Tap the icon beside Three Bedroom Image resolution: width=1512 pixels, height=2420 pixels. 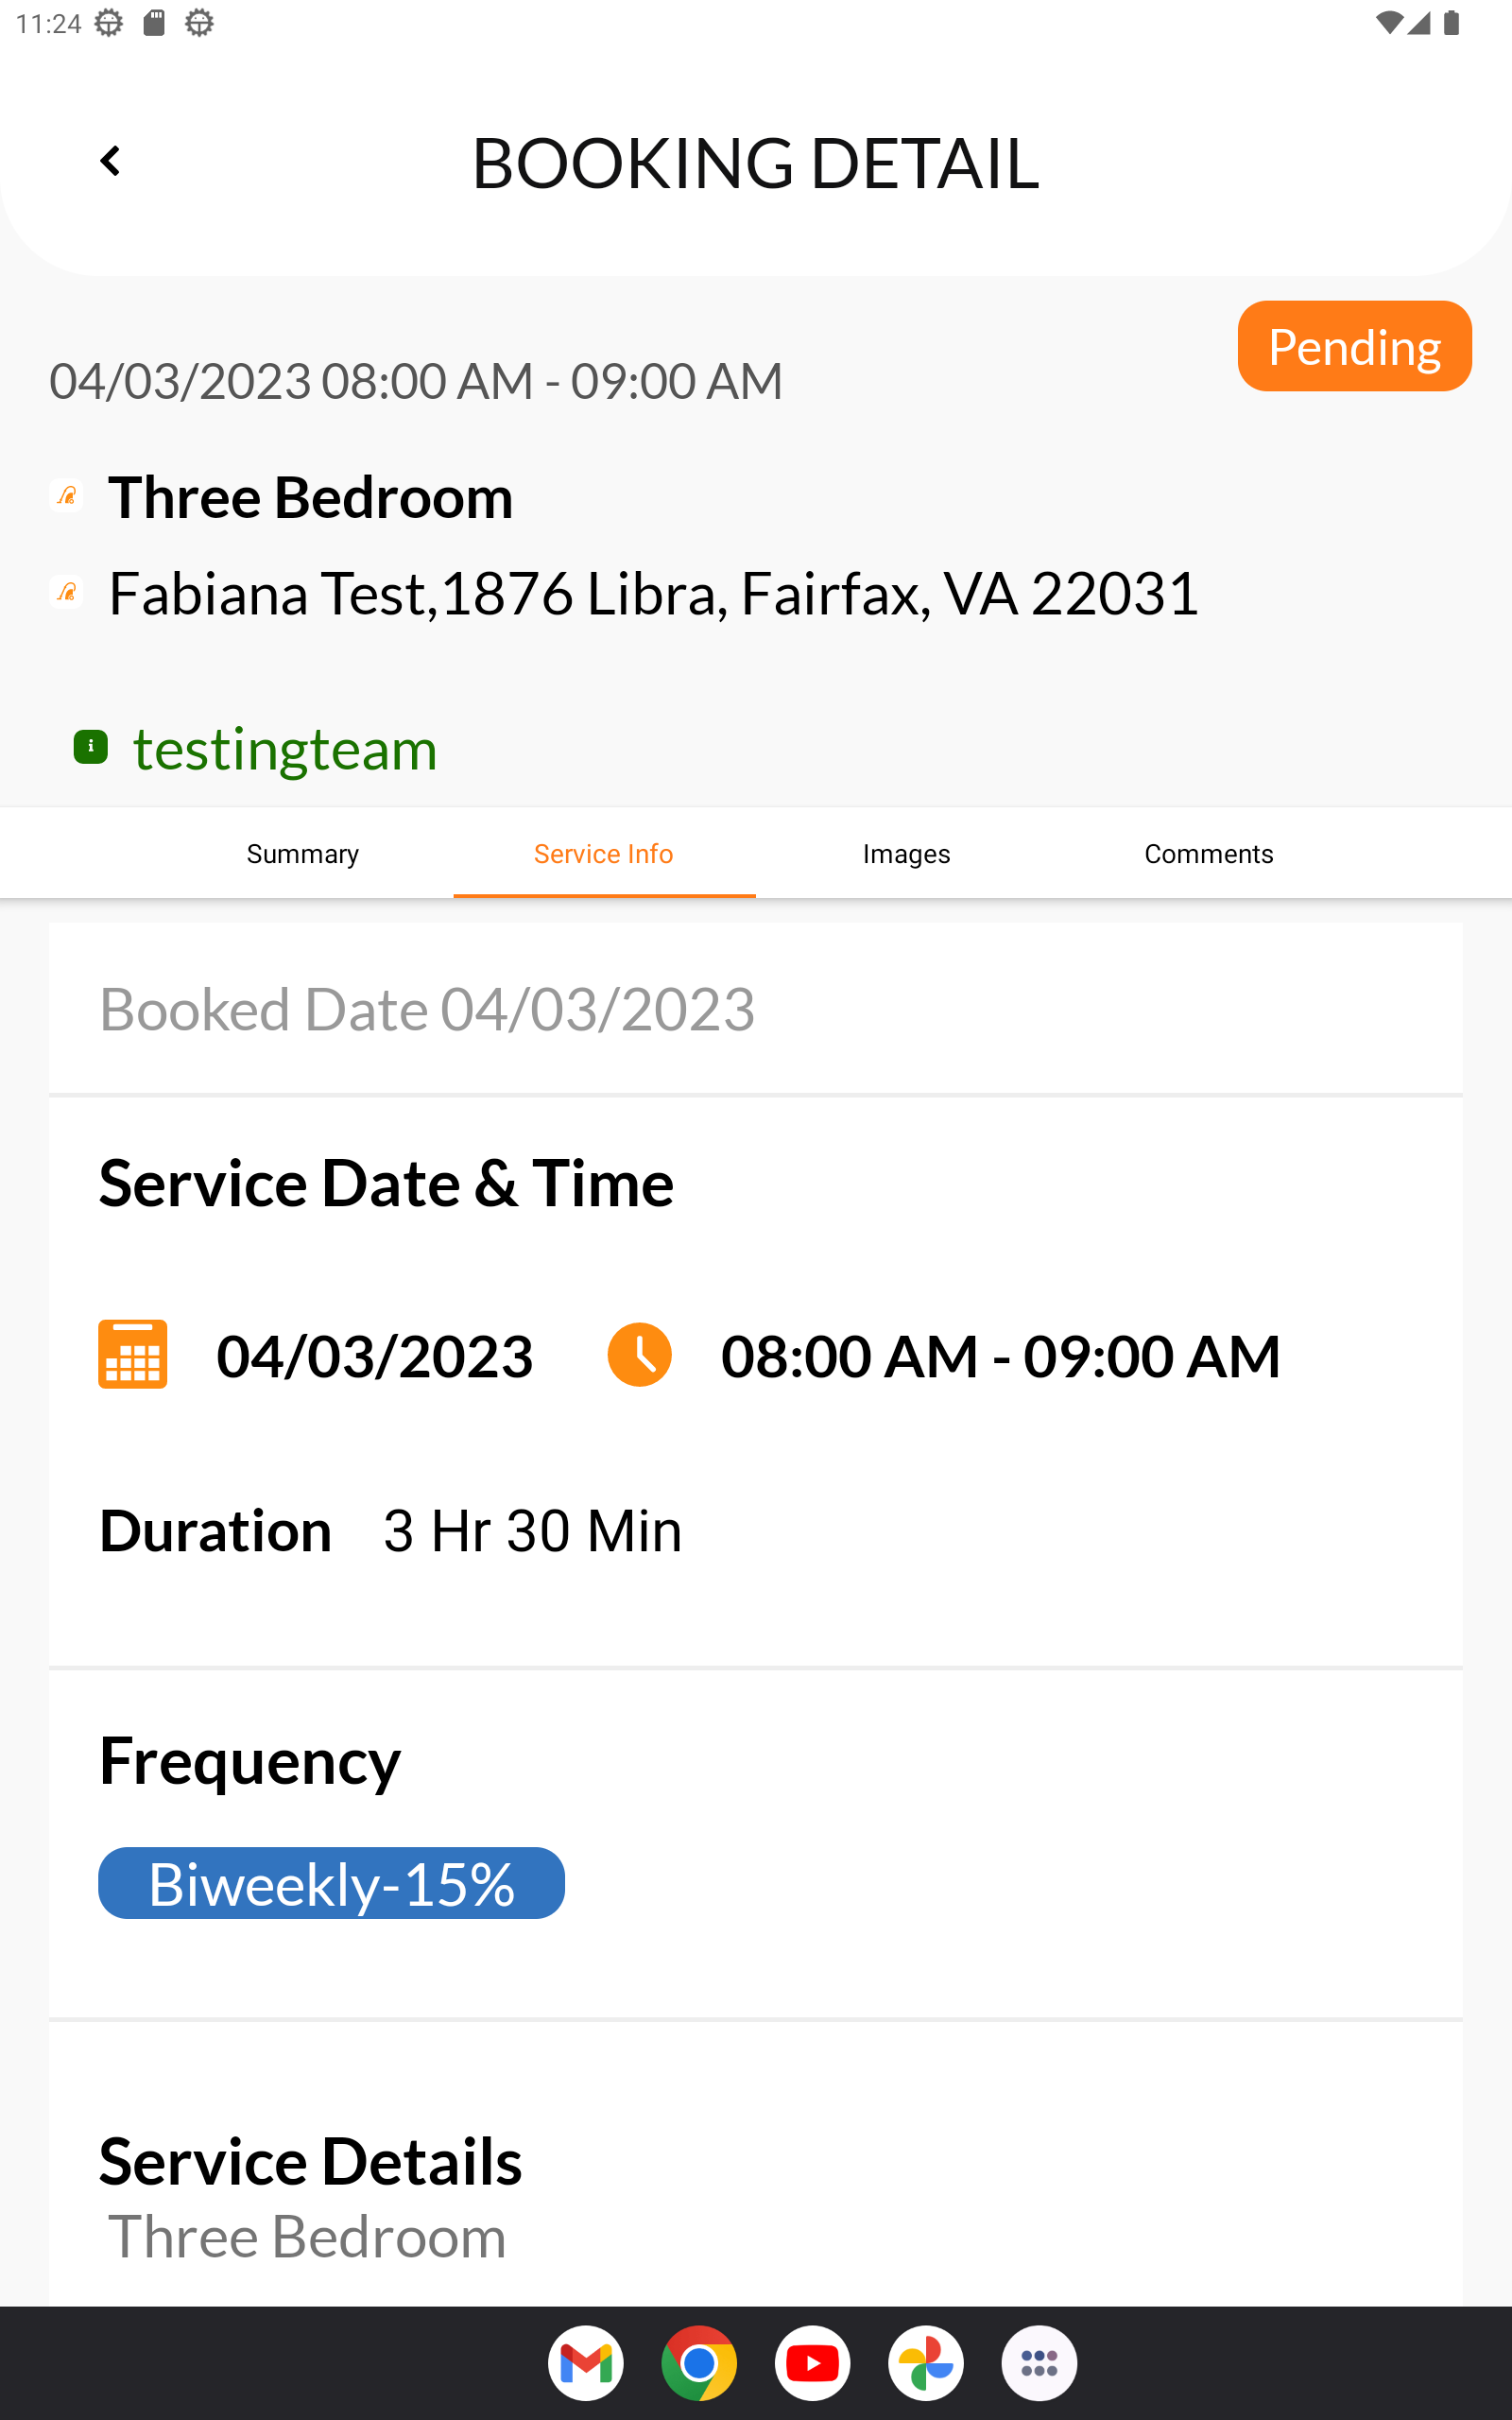coord(67,496)
